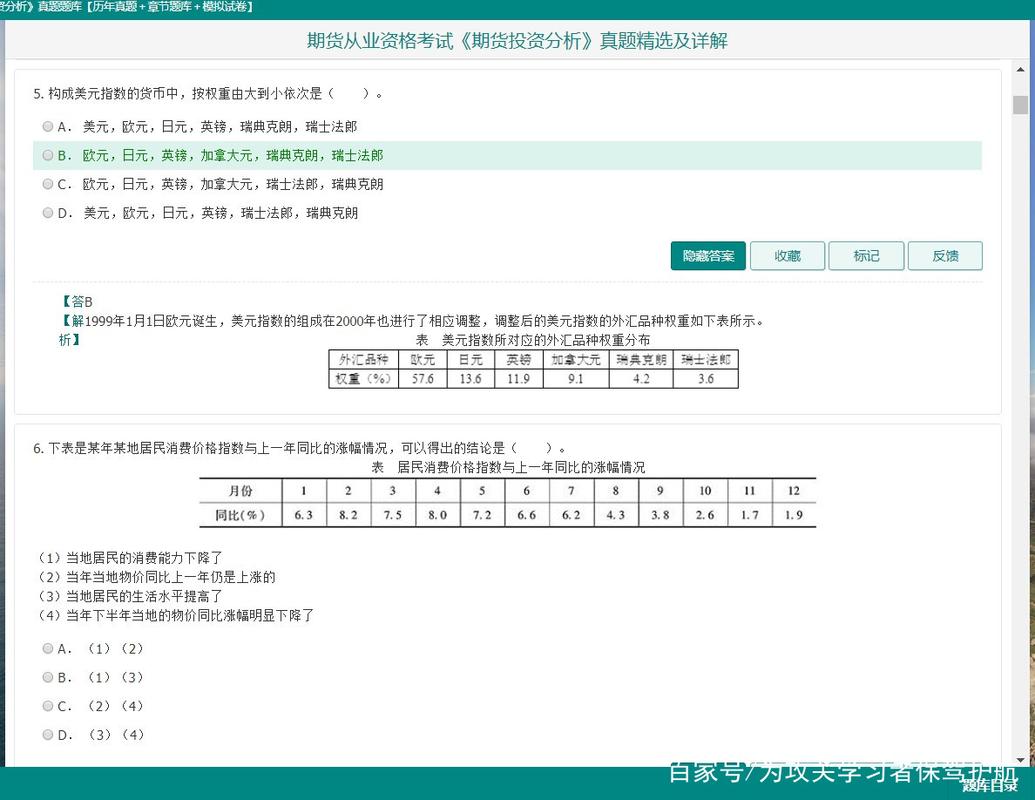Click the 反馈 feedback button
Image resolution: width=1035 pixels, height=800 pixels.
pyautogui.click(x=945, y=256)
